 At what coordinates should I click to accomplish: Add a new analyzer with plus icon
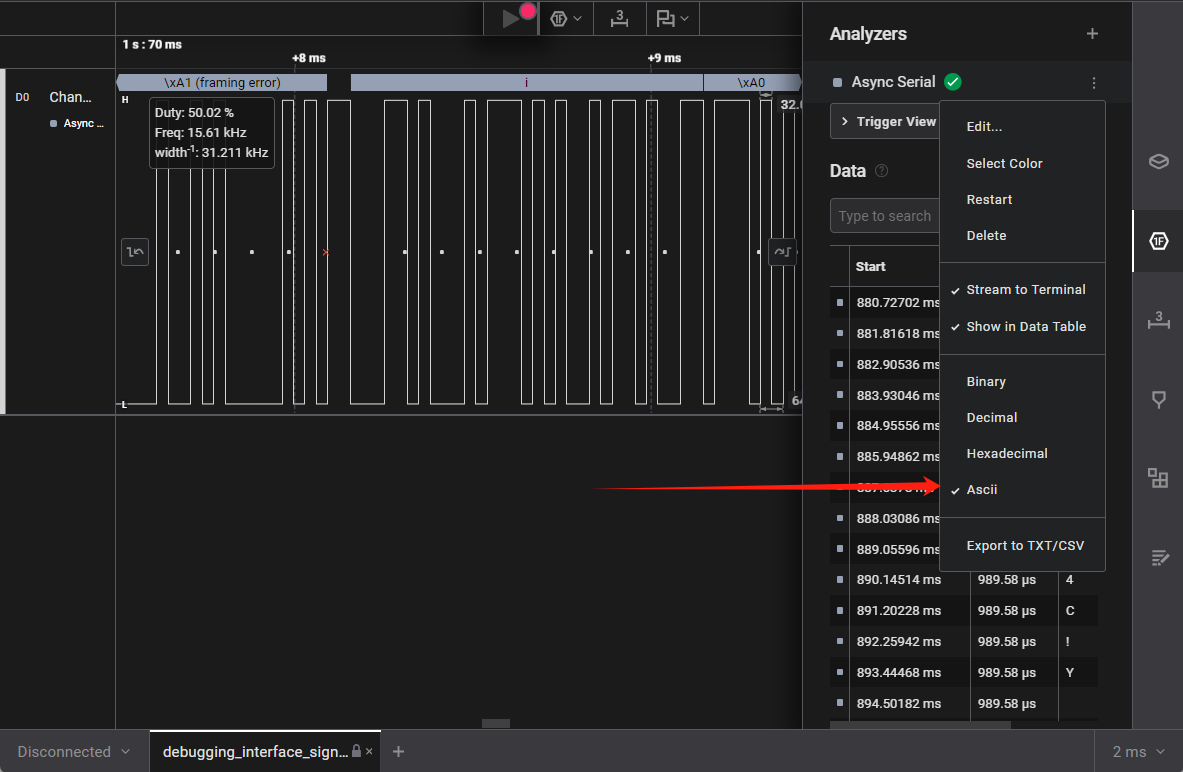1092,34
